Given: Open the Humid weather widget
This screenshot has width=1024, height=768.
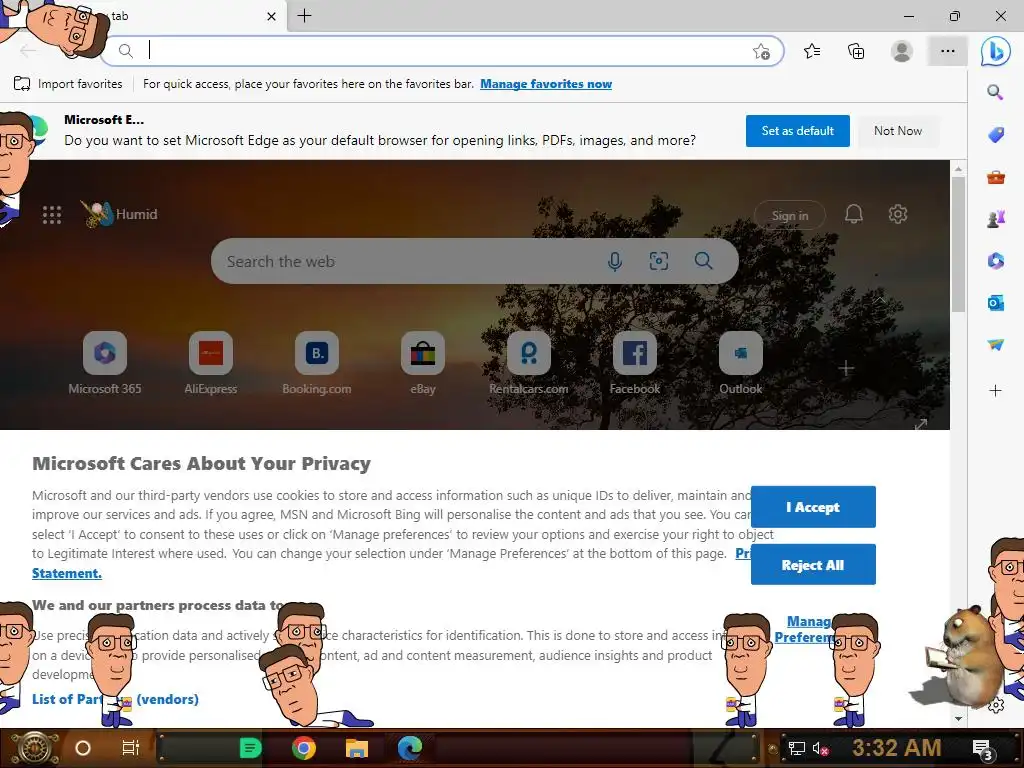Looking at the screenshot, I should click(x=120, y=214).
